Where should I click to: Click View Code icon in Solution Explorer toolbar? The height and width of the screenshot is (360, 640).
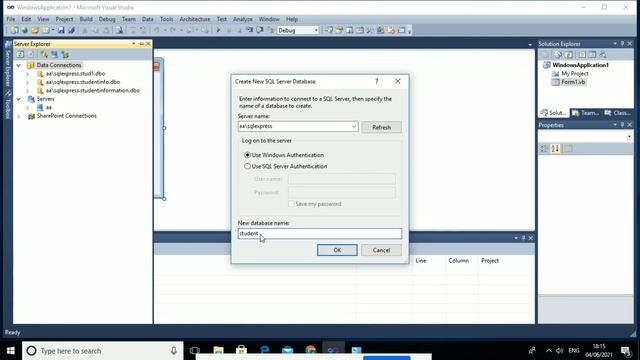pyautogui.click(x=582, y=54)
